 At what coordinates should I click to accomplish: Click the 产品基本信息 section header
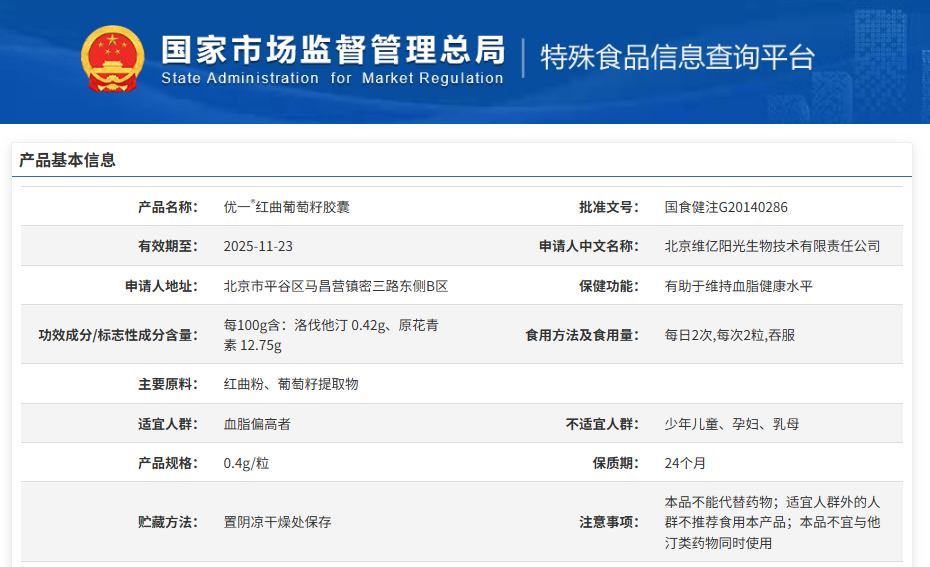[x=67, y=160]
